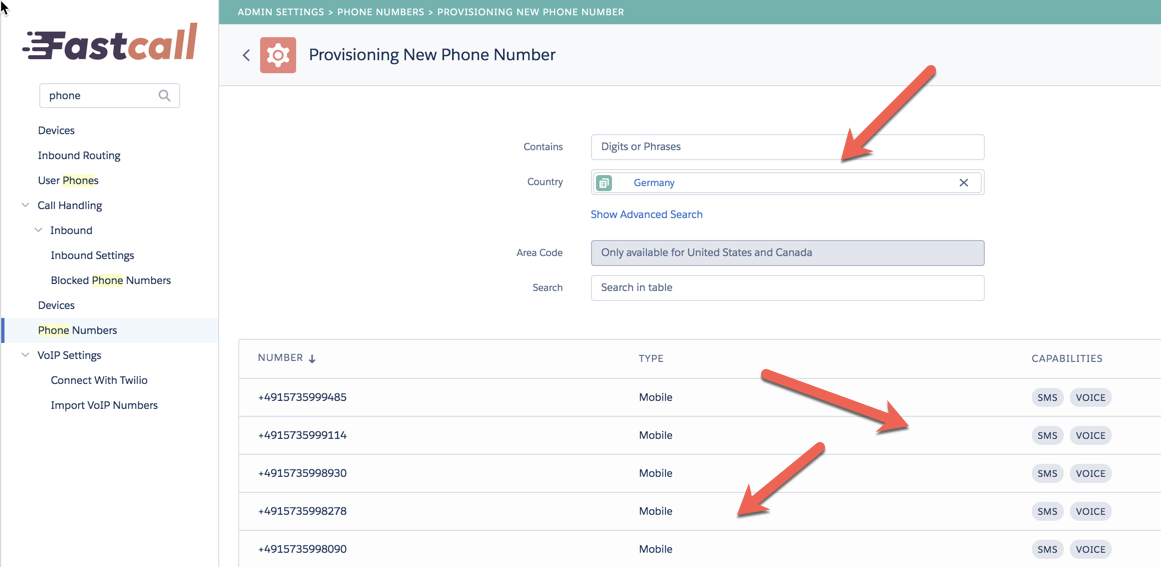Open Inbound Routing in sidebar
The image size is (1161, 567).
(x=79, y=155)
